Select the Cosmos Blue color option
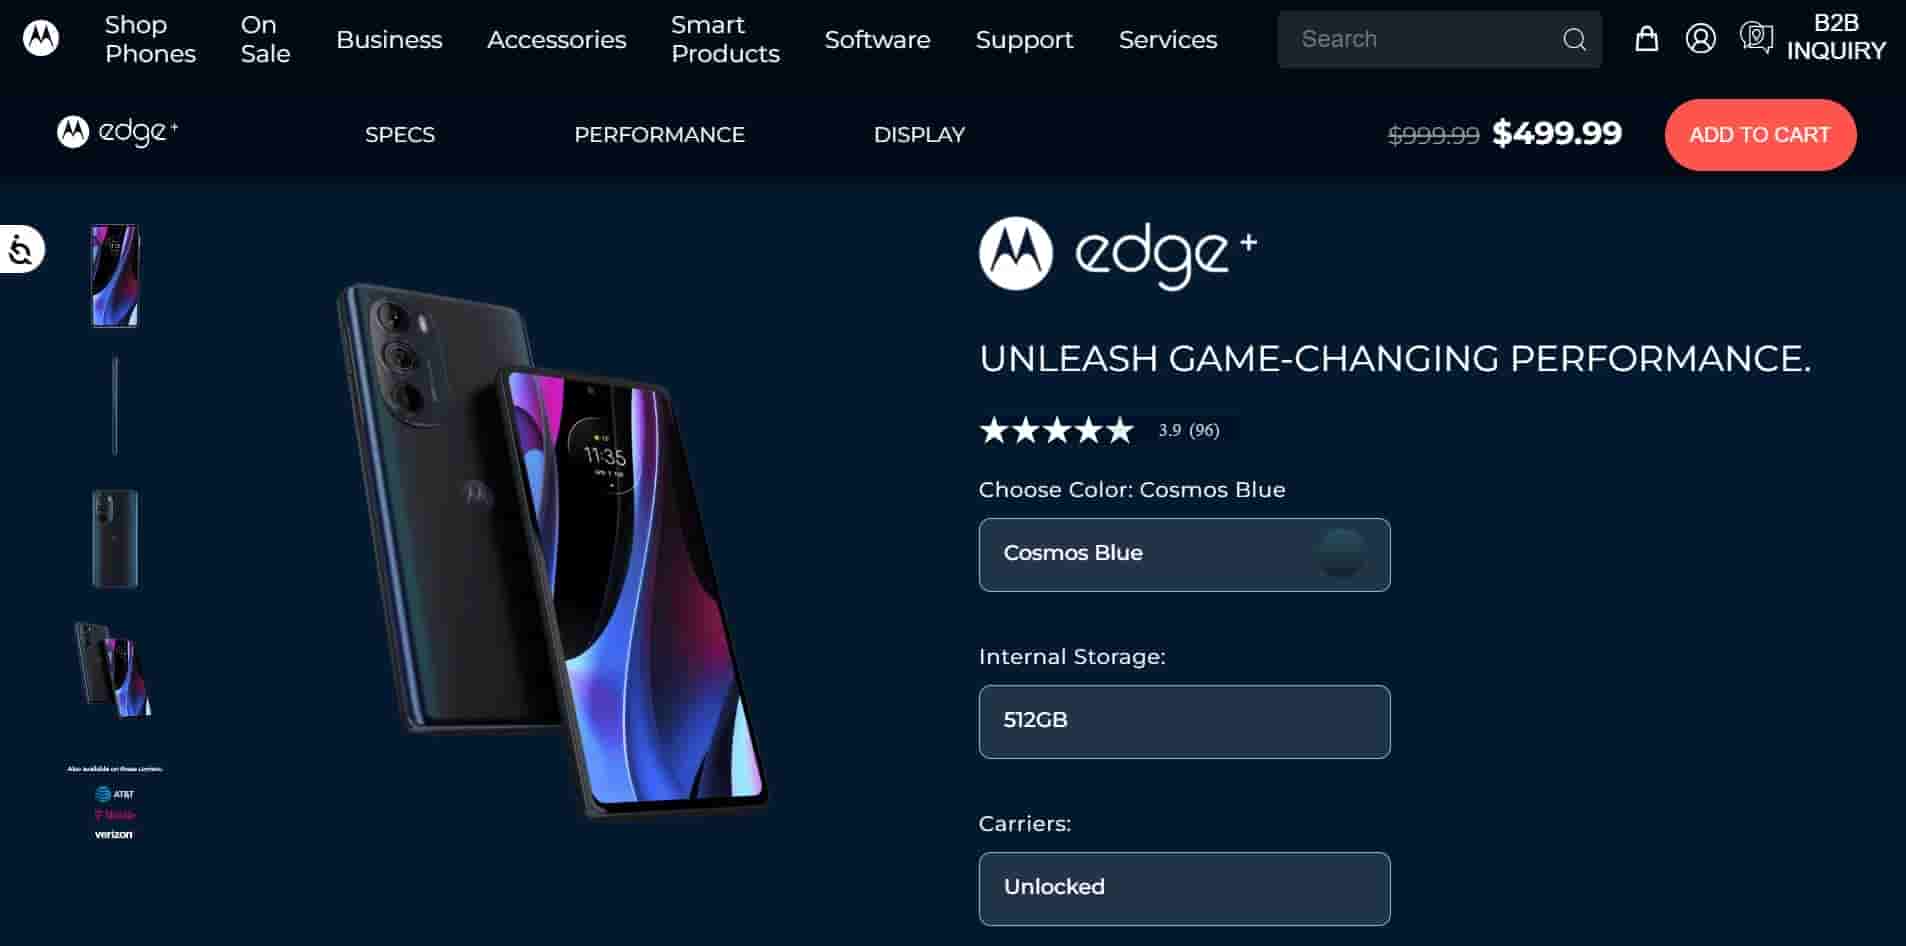This screenshot has width=1906, height=946. [1184, 554]
